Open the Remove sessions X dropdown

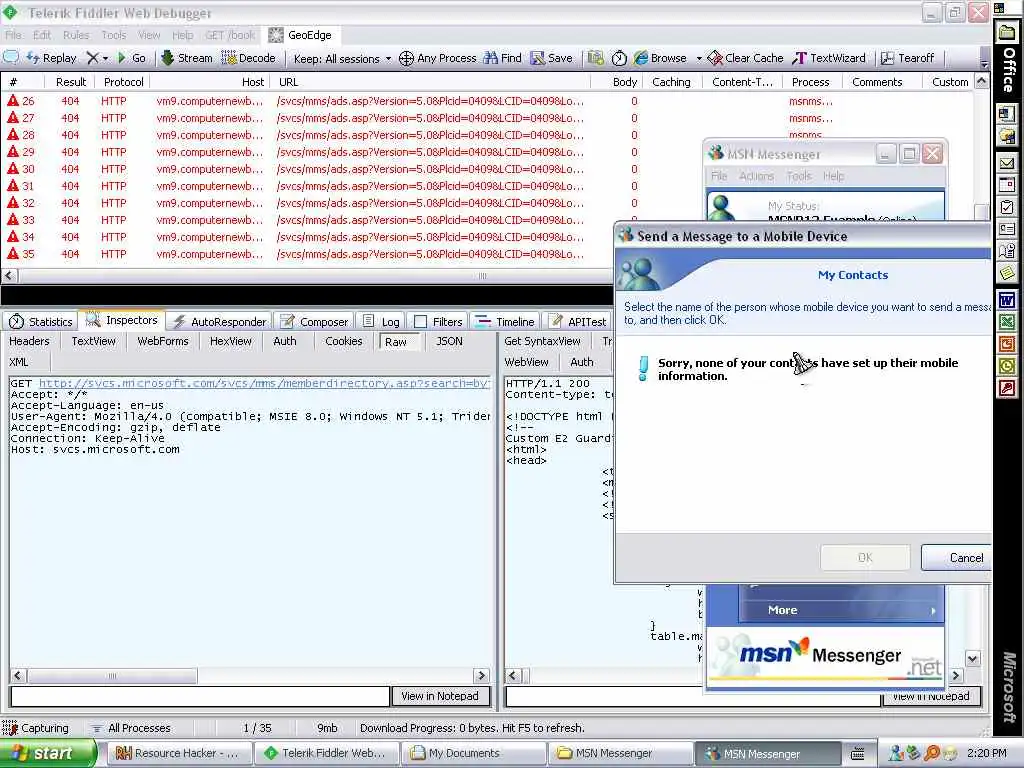(97, 58)
